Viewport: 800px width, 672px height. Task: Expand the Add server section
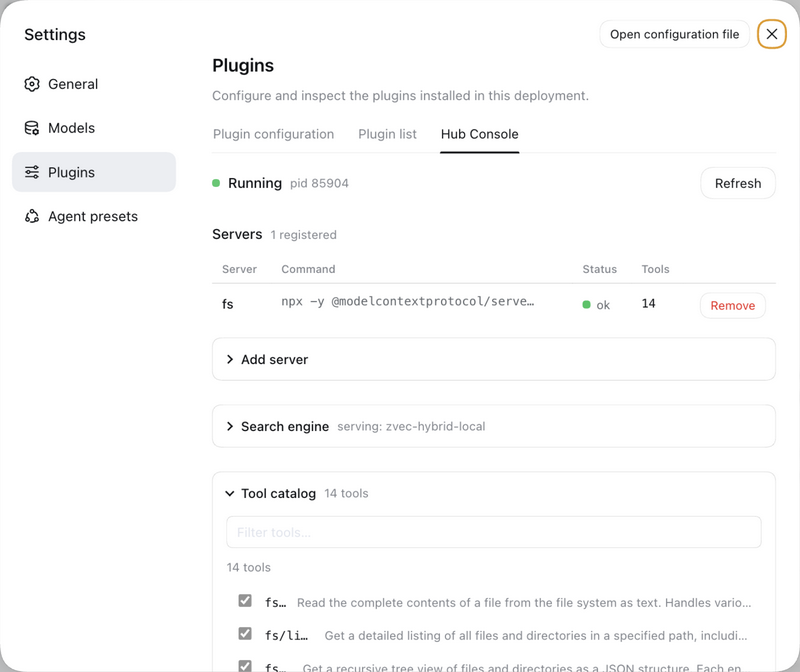coord(494,359)
